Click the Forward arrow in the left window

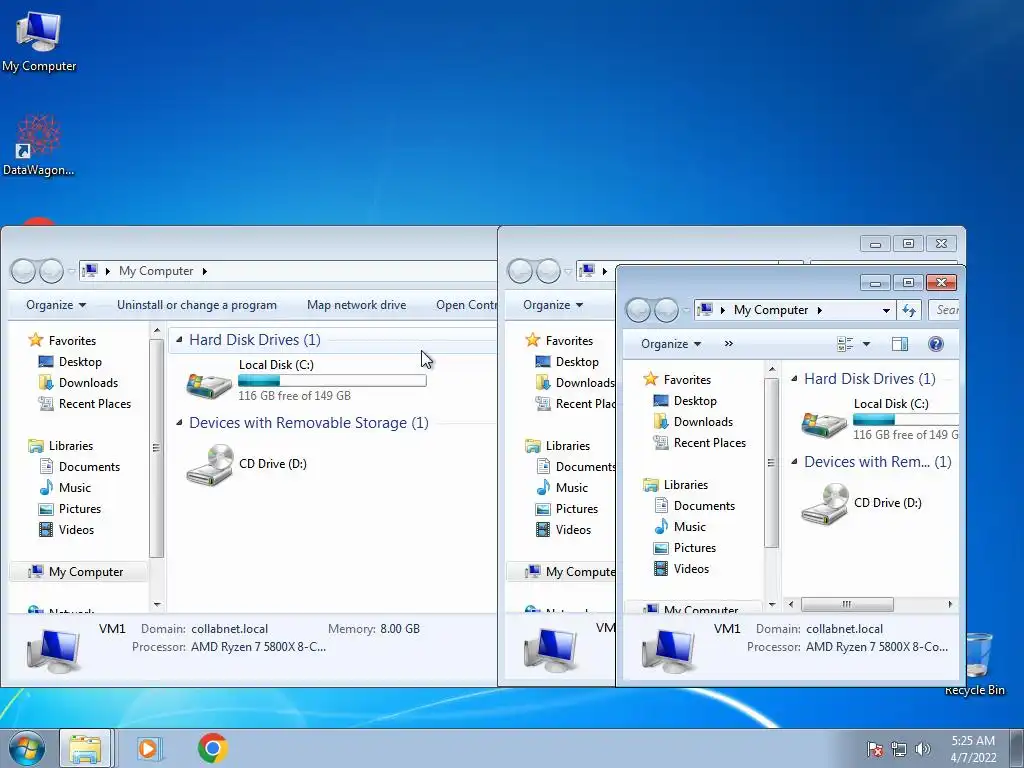tap(52, 271)
